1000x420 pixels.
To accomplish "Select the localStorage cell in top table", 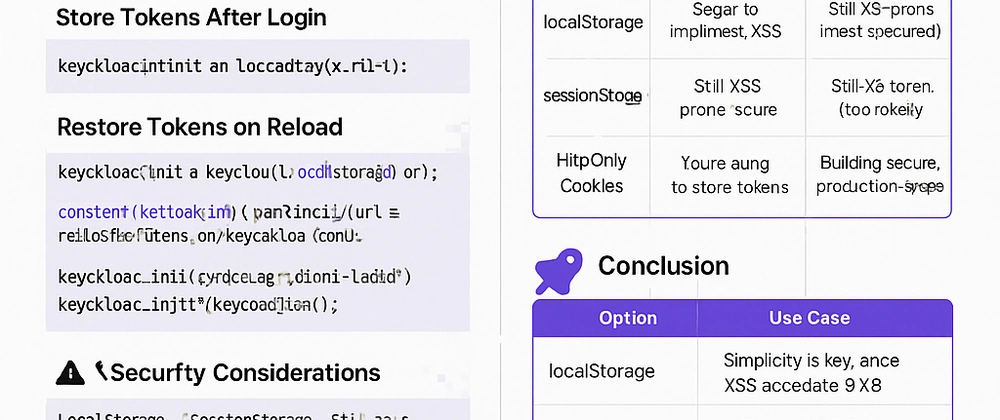I will coord(593,22).
